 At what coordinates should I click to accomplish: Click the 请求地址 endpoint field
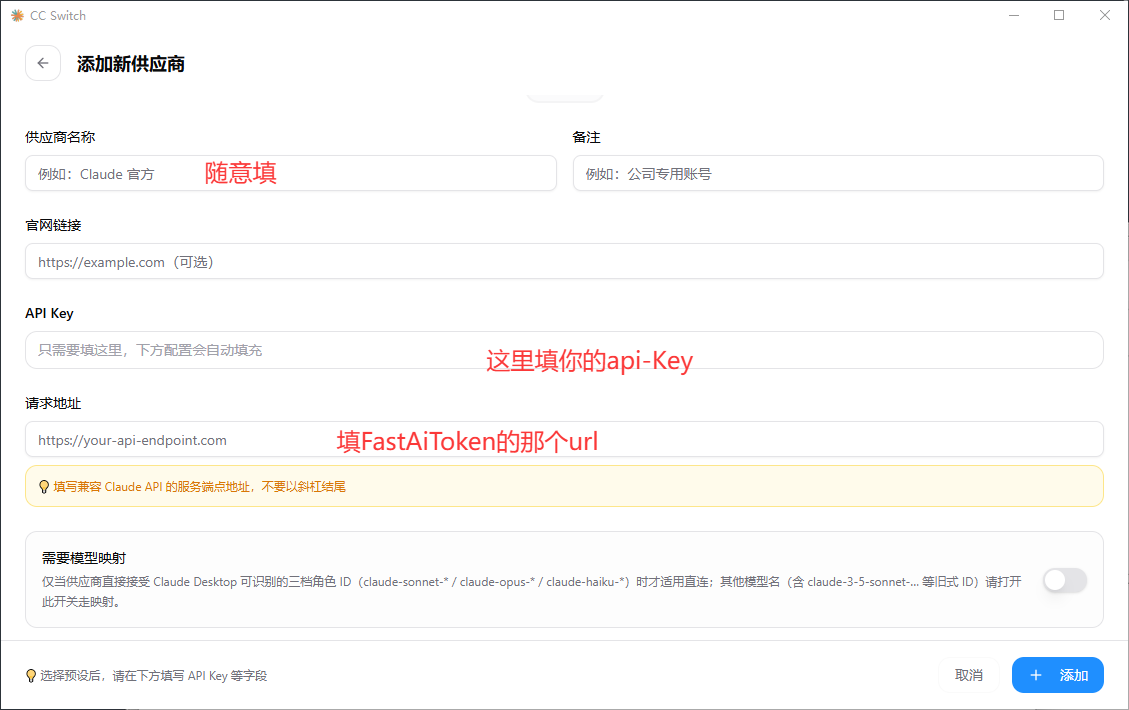[x=564, y=439]
